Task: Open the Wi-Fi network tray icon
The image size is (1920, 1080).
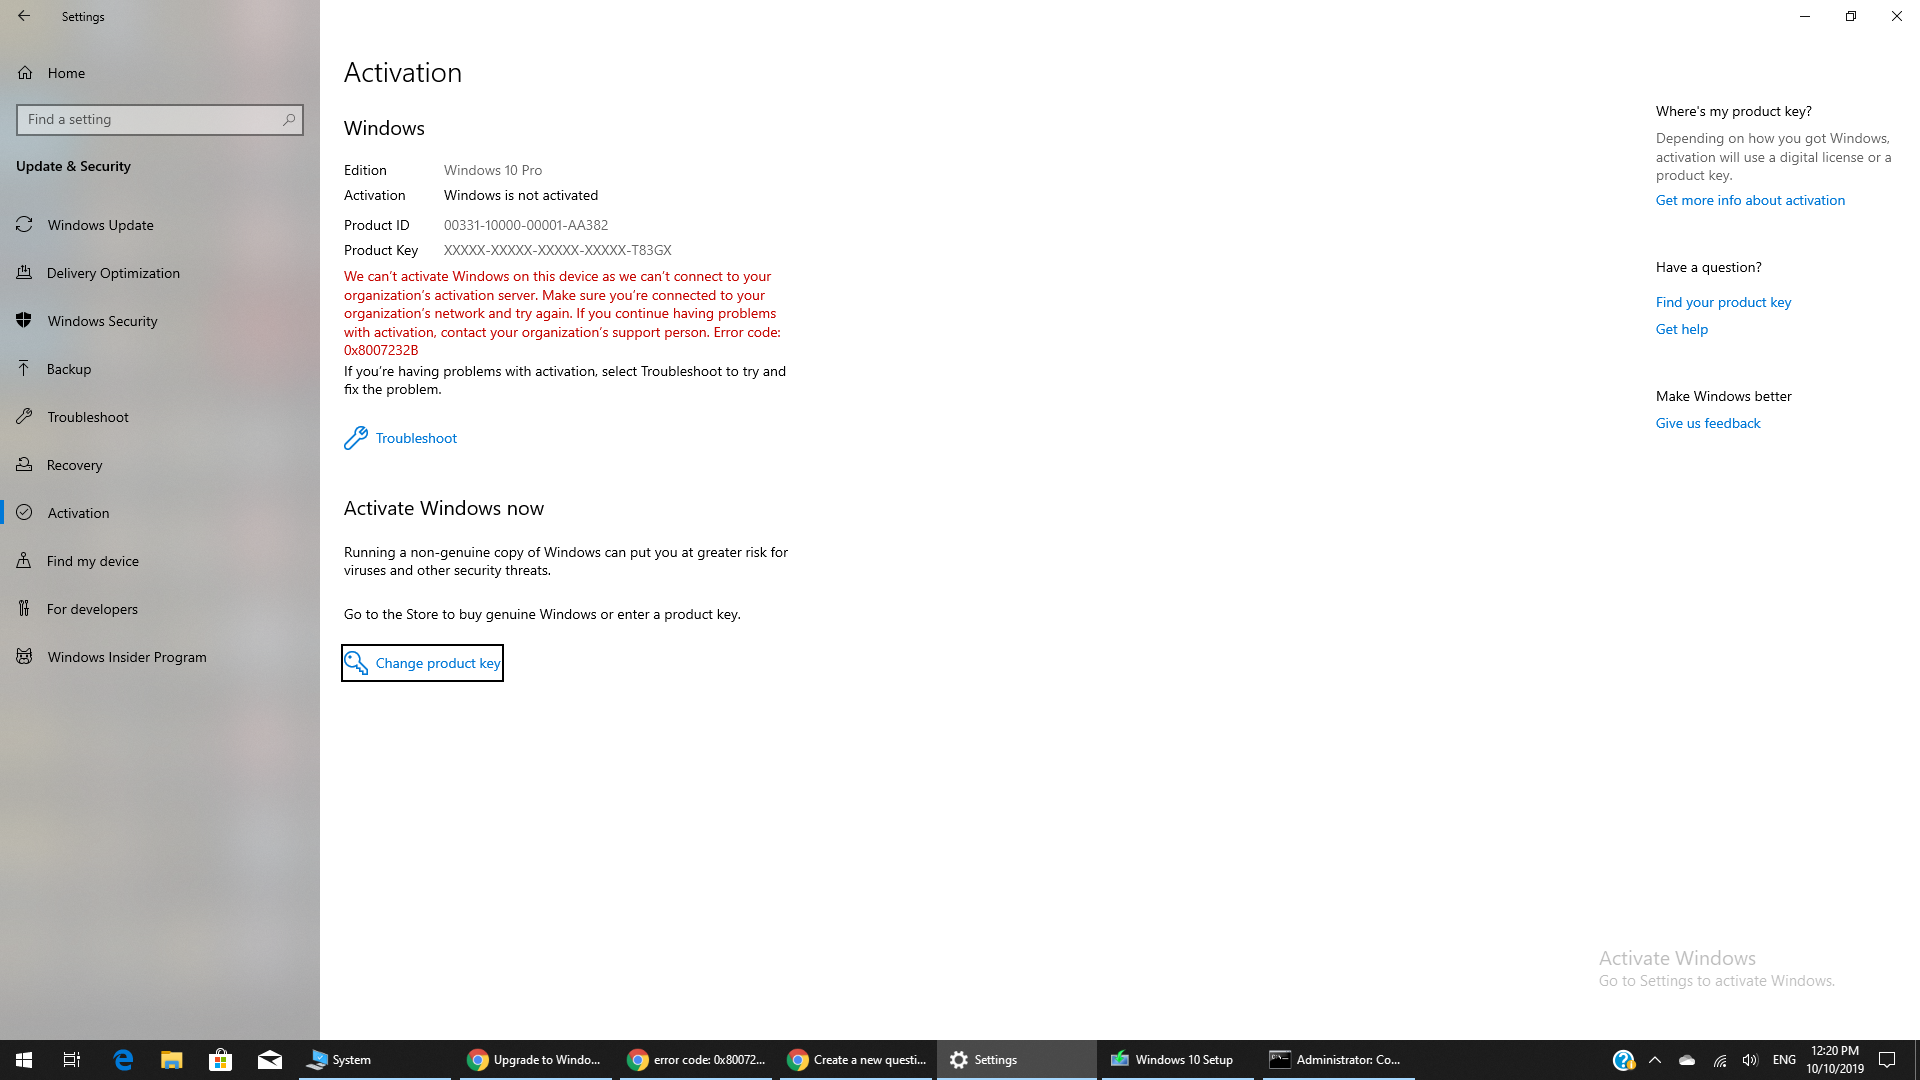Action: point(1720,1060)
